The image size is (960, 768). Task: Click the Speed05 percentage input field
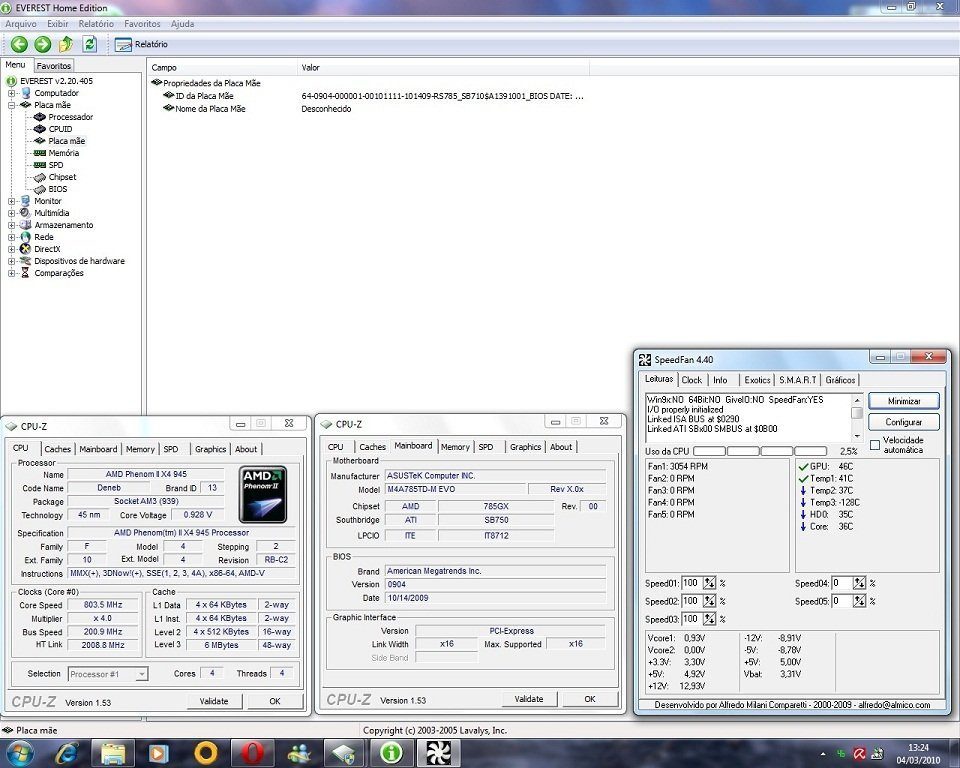tap(842, 601)
